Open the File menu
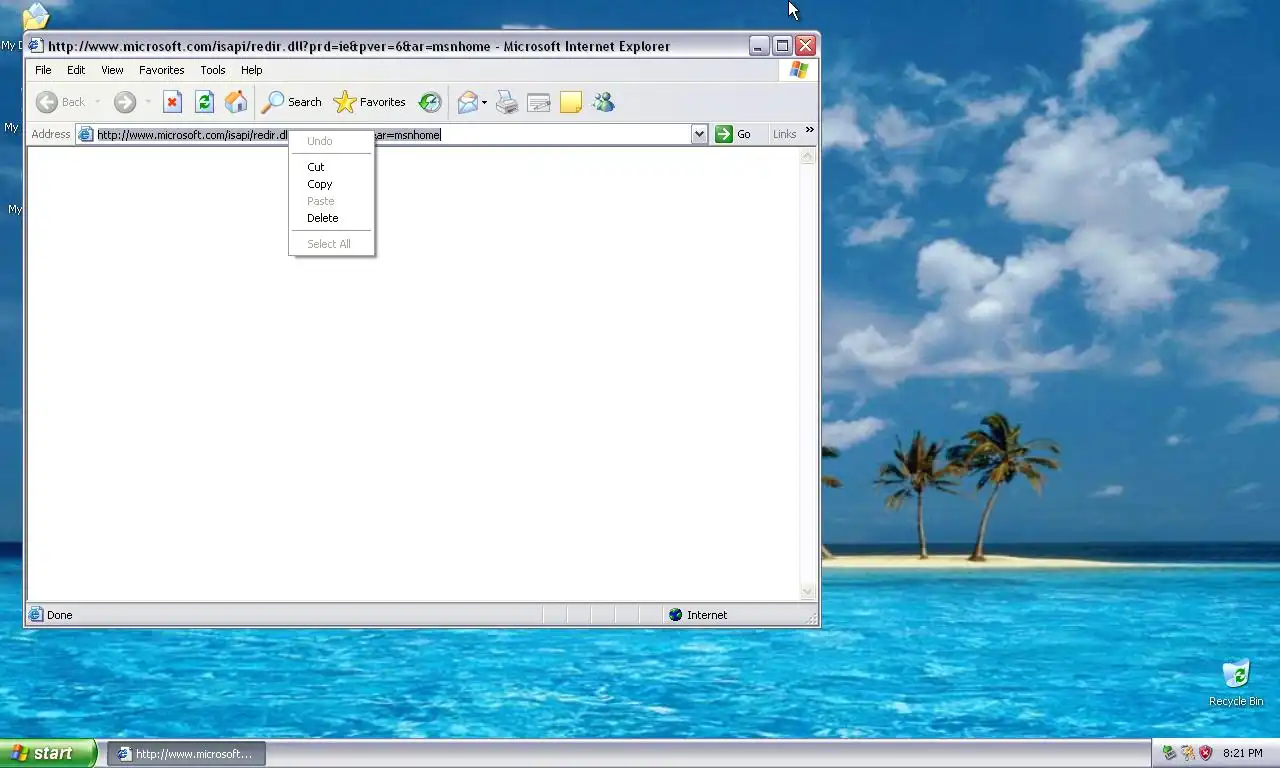Viewport: 1280px width, 768px height. pyautogui.click(x=43, y=70)
